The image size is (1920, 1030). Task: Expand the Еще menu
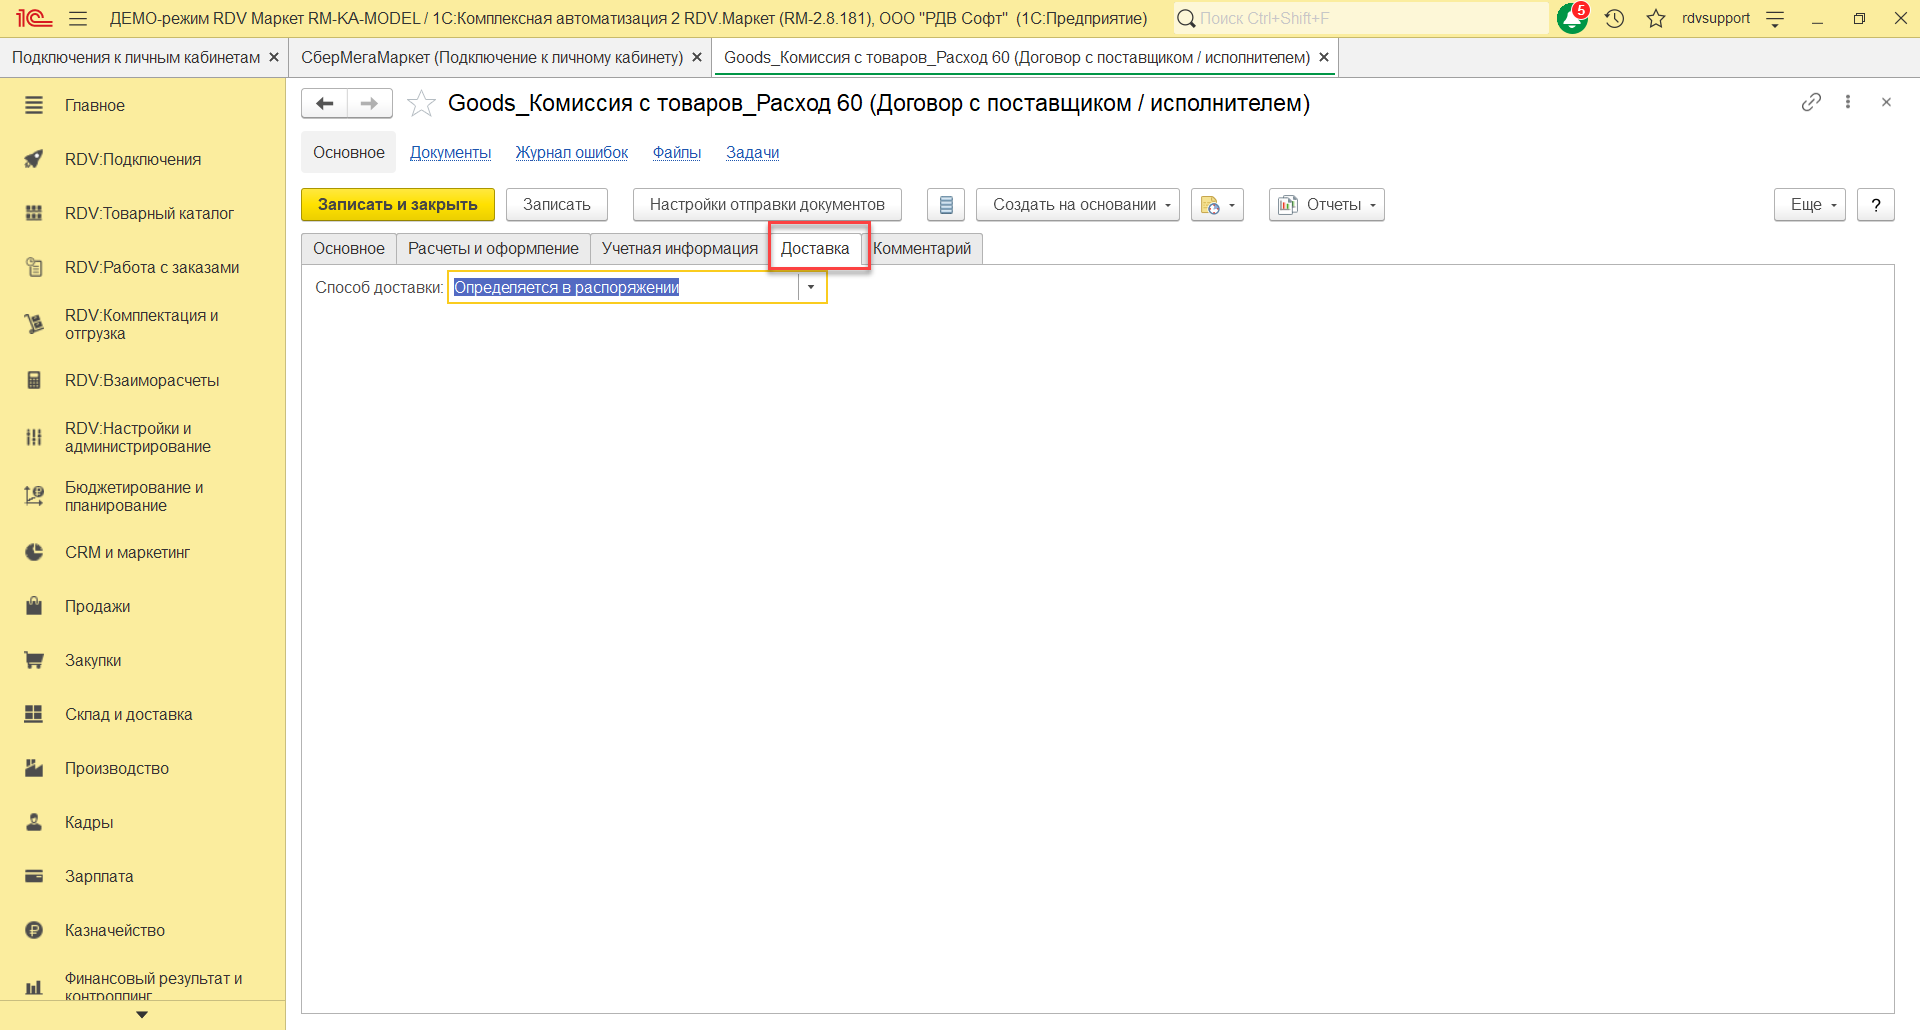[x=1809, y=205]
